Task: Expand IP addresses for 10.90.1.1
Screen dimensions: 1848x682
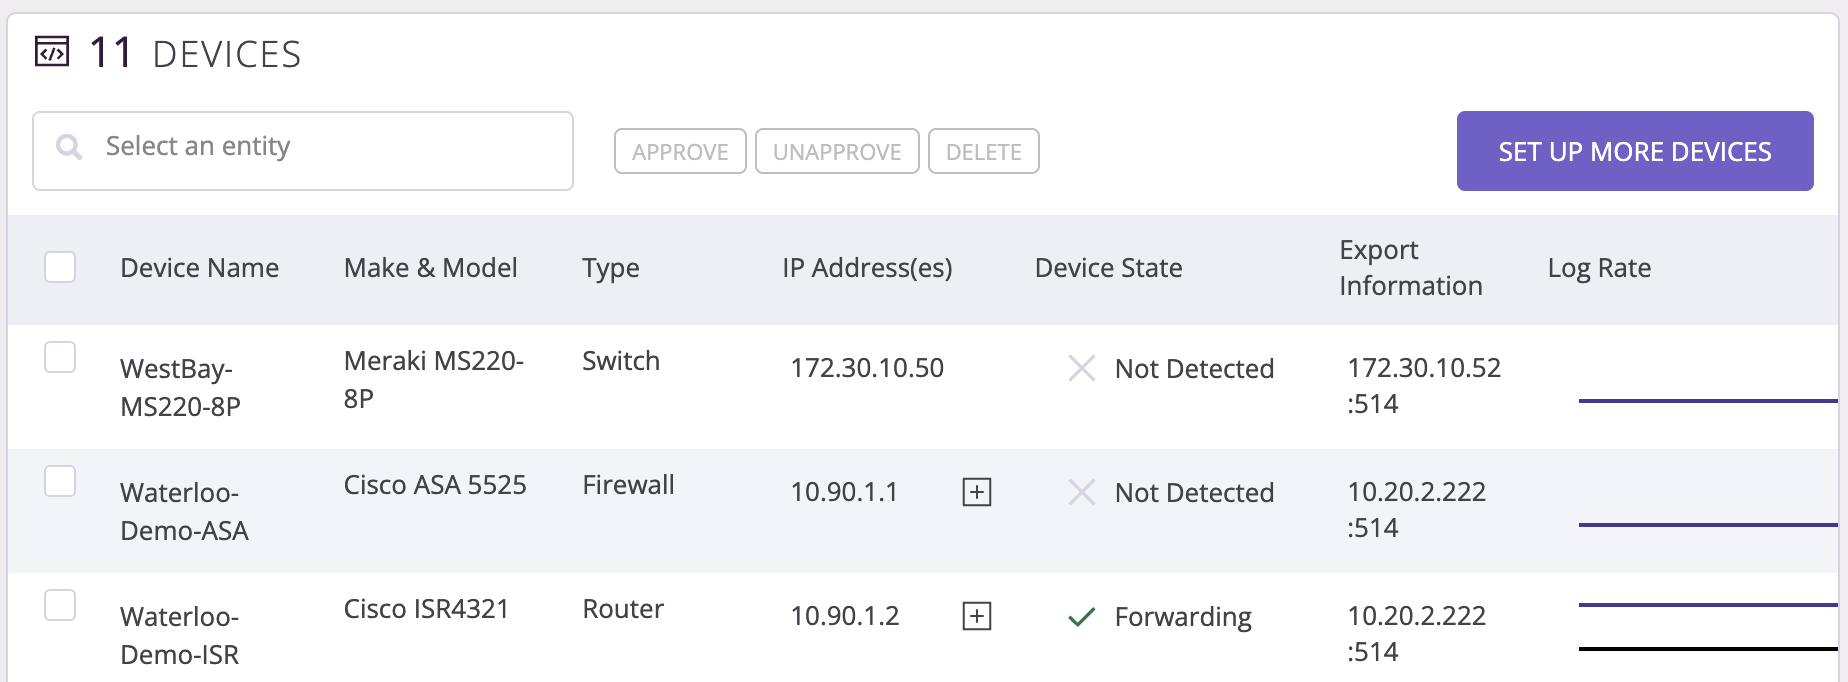Action: 976,492
